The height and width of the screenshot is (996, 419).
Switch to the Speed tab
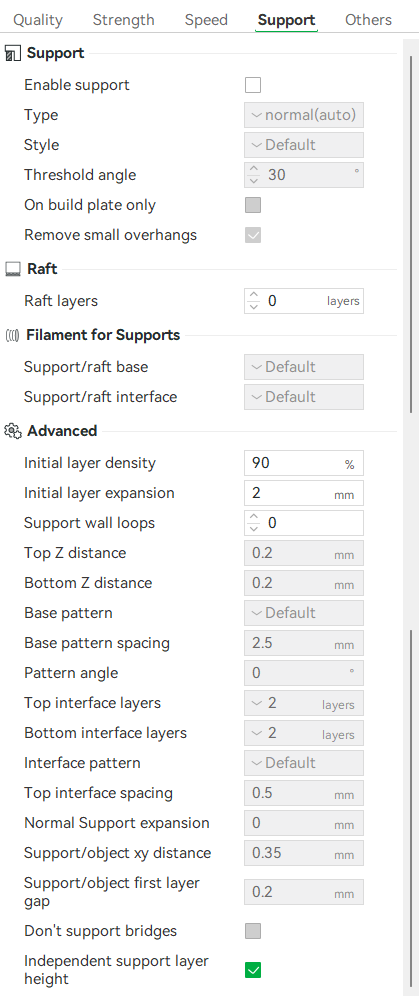coord(206,20)
